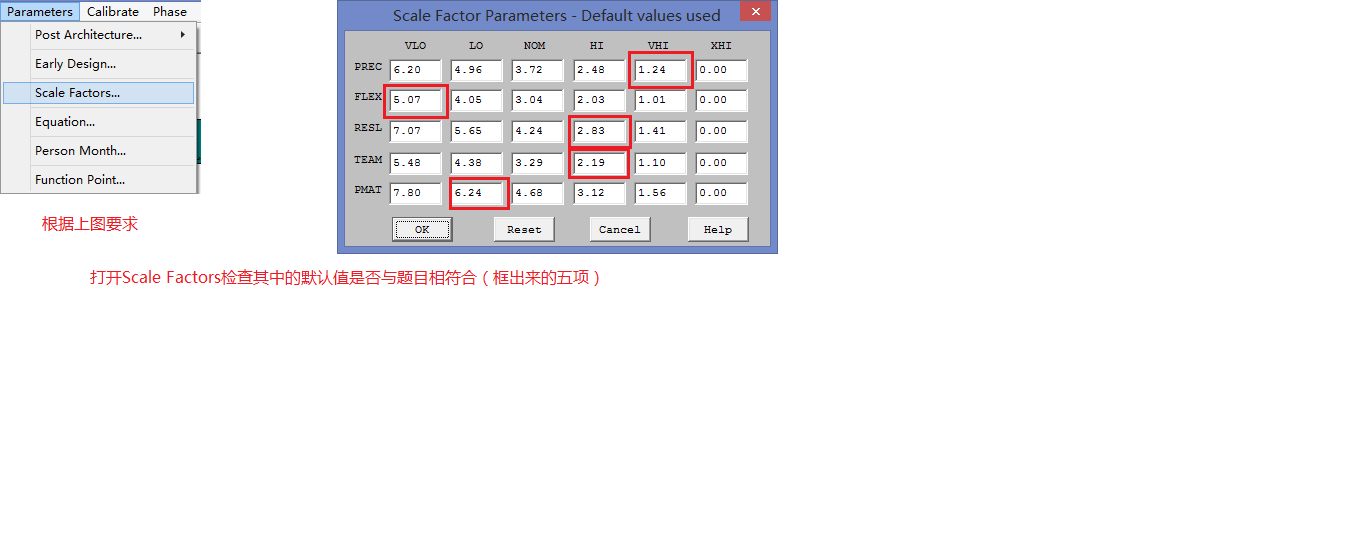Click the VLO column header
The image size is (1360, 544).
pyautogui.click(x=415, y=46)
